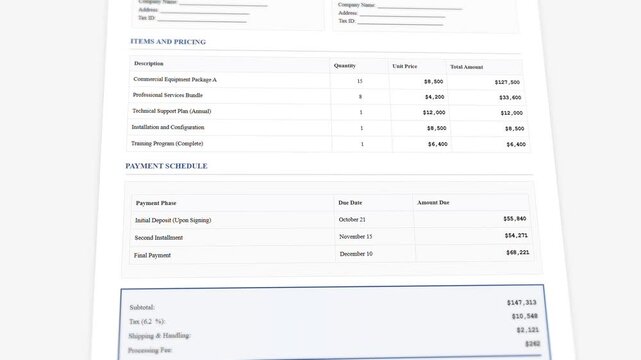Click quantity 1 in Installation and Configuration row
641x360 pixels.
[361, 128]
